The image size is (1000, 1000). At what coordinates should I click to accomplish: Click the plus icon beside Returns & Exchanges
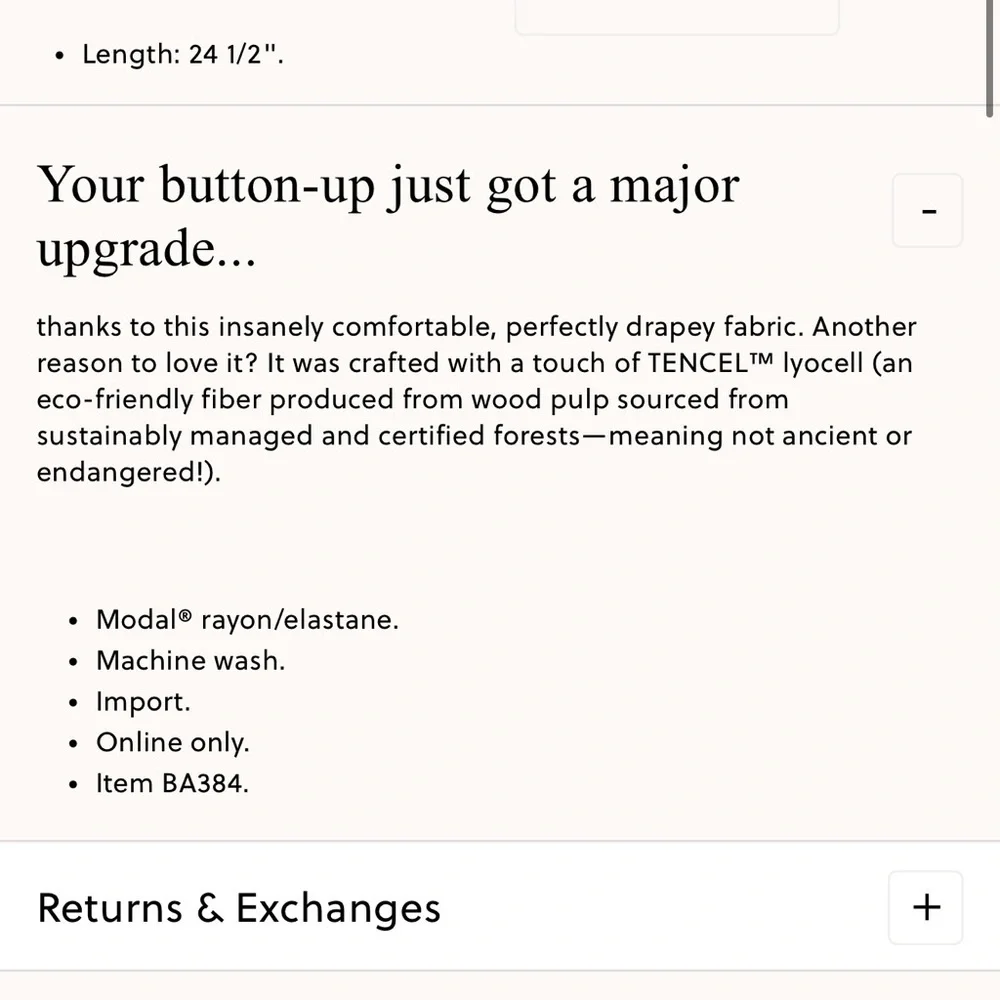tap(925, 908)
